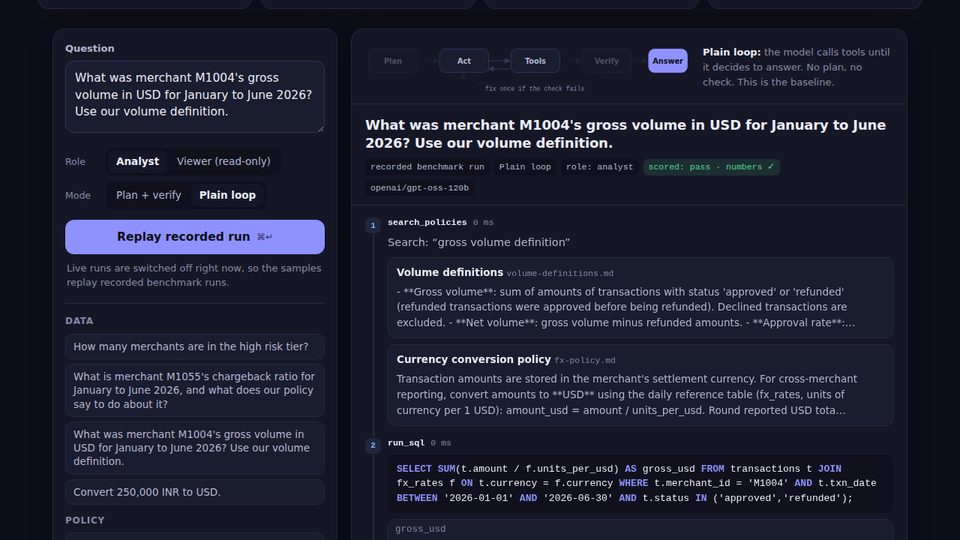The width and height of the screenshot is (960, 540).
Task: Click the 'role: analyst' tag
Action: point(599,167)
